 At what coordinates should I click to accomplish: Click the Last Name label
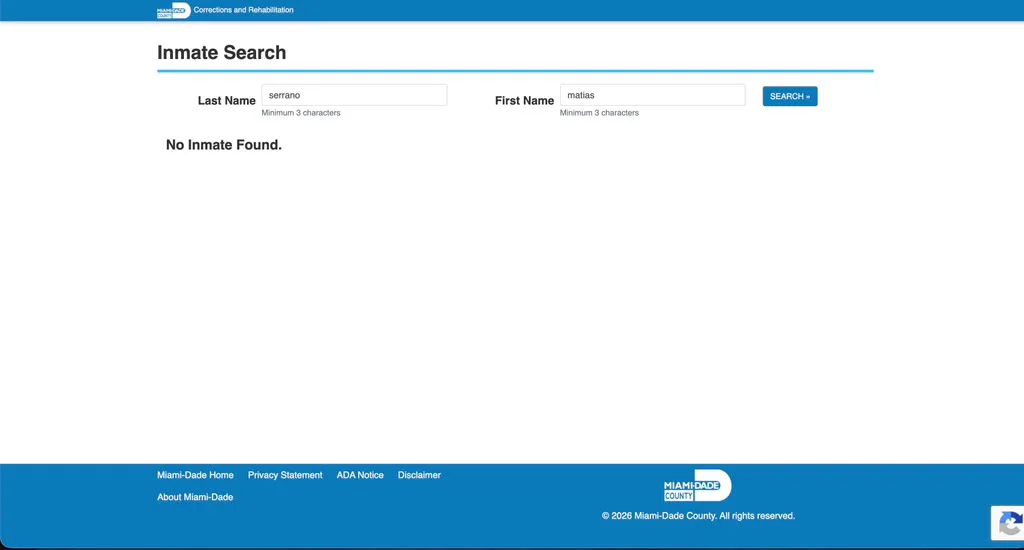227,101
